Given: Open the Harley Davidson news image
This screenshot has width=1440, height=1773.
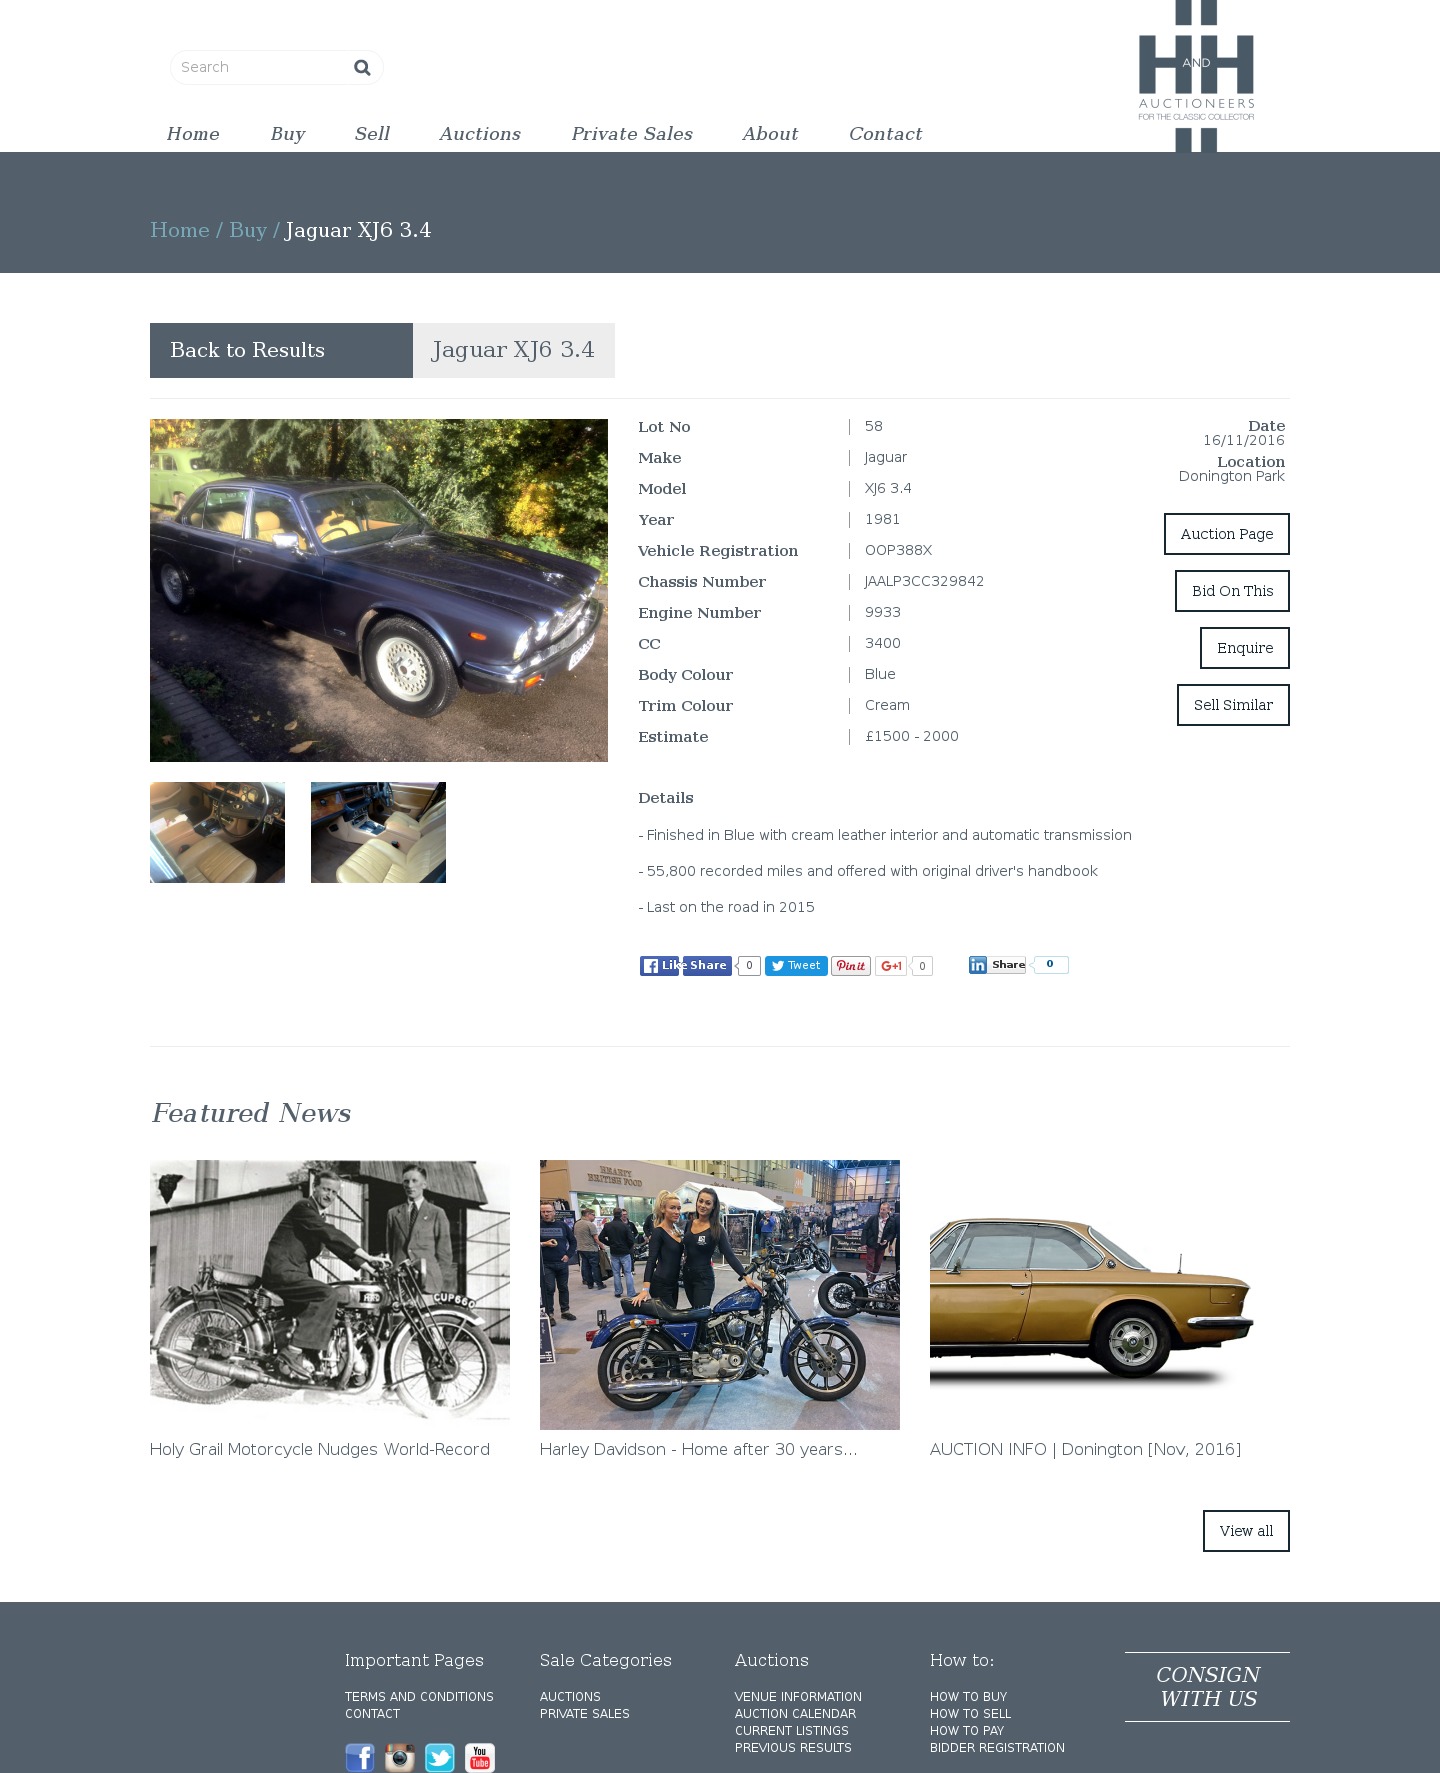Looking at the screenshot, I should pos(720,1294).
